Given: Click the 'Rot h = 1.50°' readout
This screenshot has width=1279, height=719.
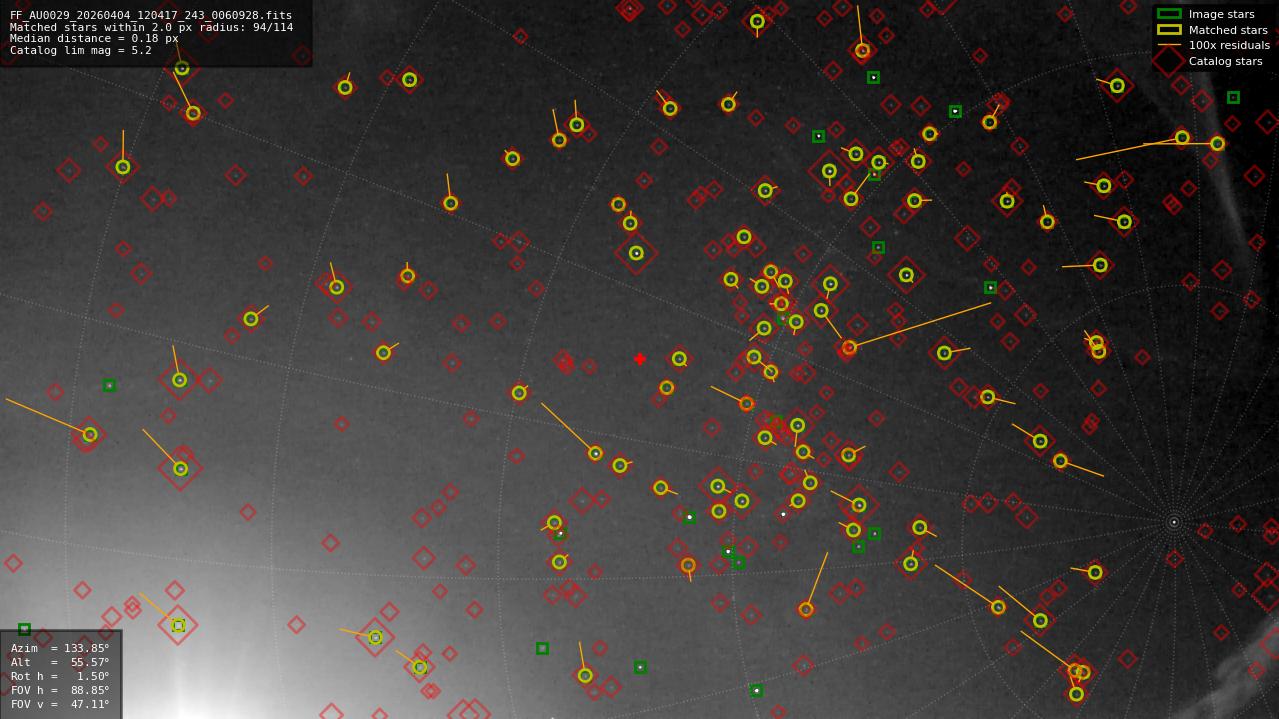Looking at the screenshot, I should click(x=60, y=676).
